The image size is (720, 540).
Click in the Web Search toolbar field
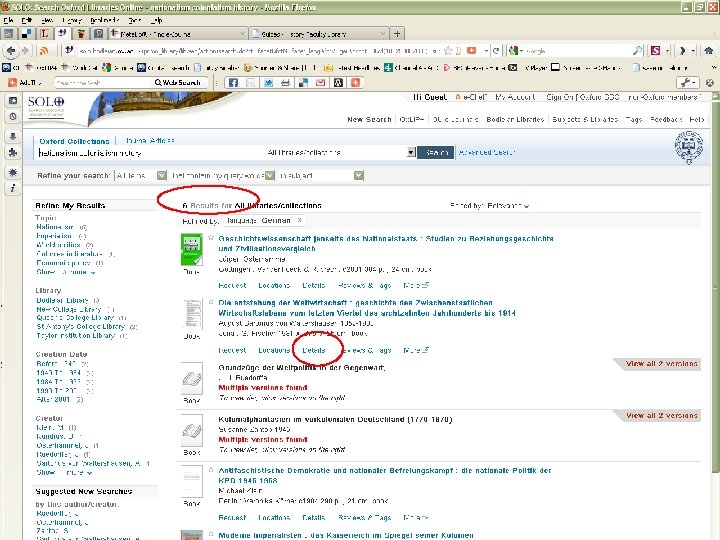click(103, 83)
